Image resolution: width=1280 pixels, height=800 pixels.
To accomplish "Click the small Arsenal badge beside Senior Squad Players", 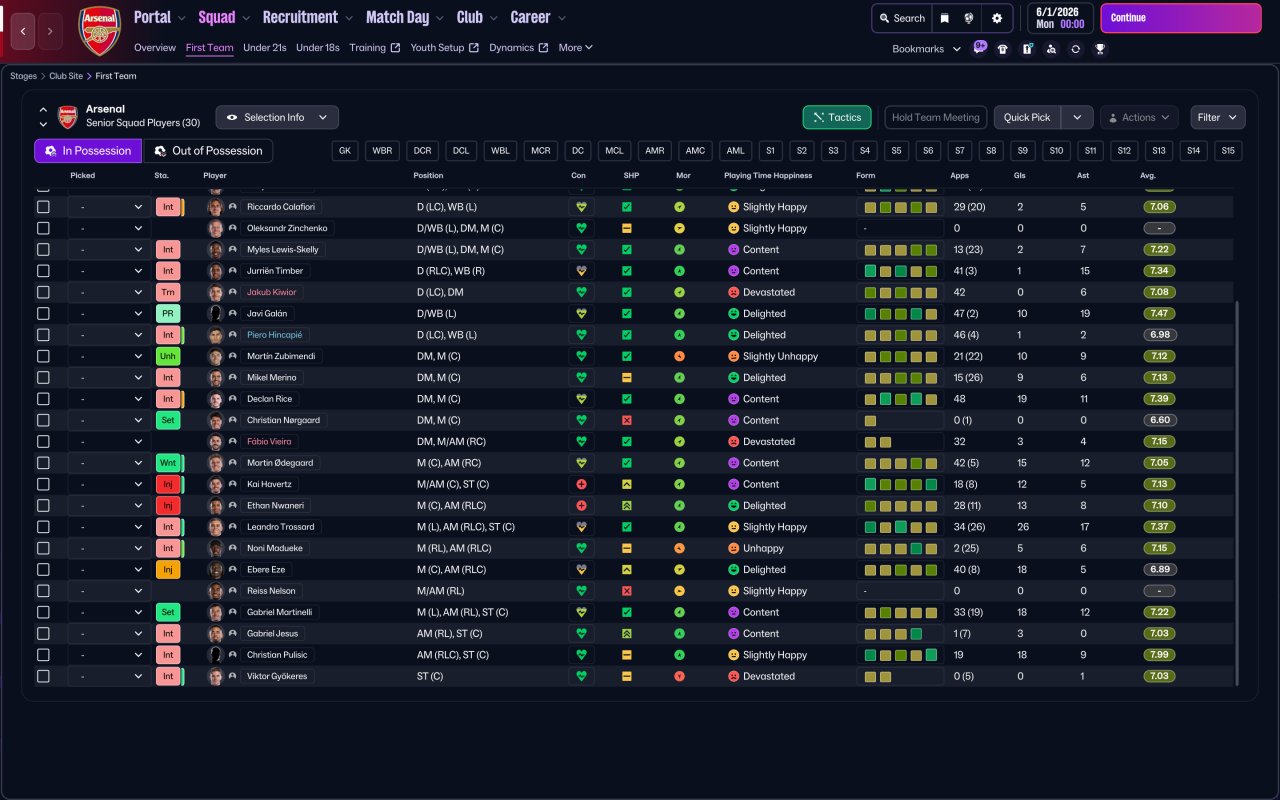I will pos(68,117).
